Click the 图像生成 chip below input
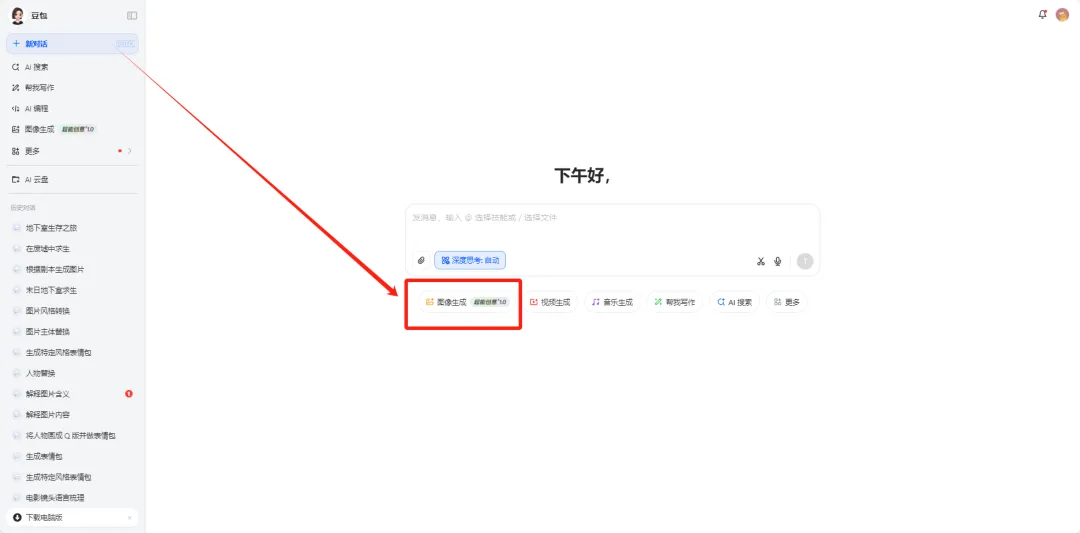Screen dimensions: 1080x533 click(x=466, y=302)
